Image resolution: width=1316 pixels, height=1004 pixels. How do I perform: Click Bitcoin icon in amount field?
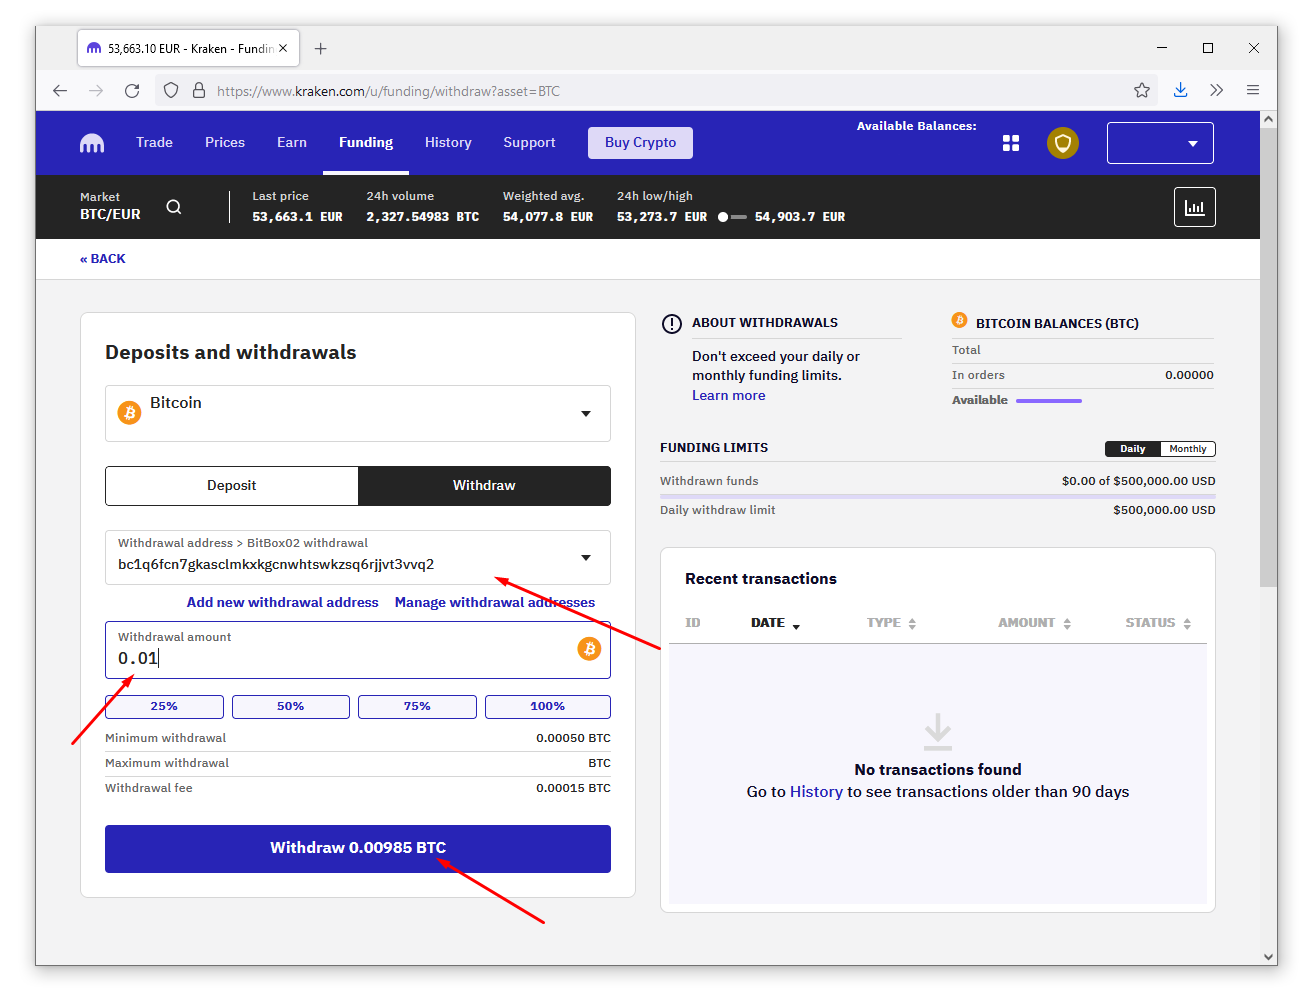(x=590, y=649)
